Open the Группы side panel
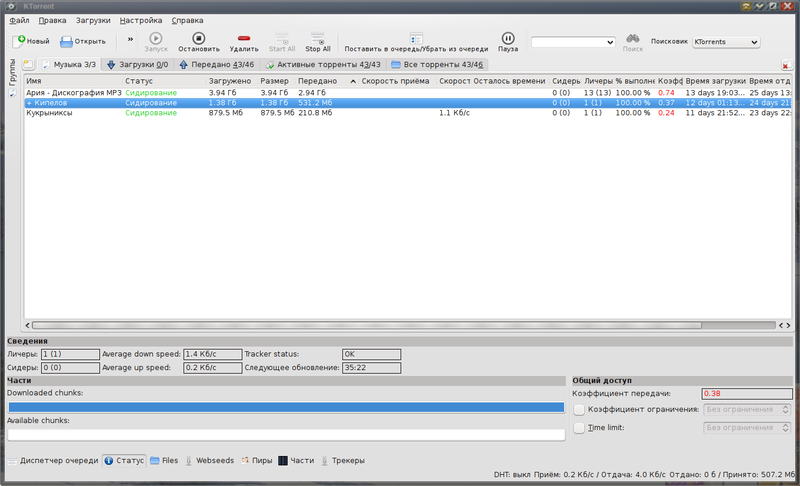Screen dimensions: 800x486 tap(12, 72)
